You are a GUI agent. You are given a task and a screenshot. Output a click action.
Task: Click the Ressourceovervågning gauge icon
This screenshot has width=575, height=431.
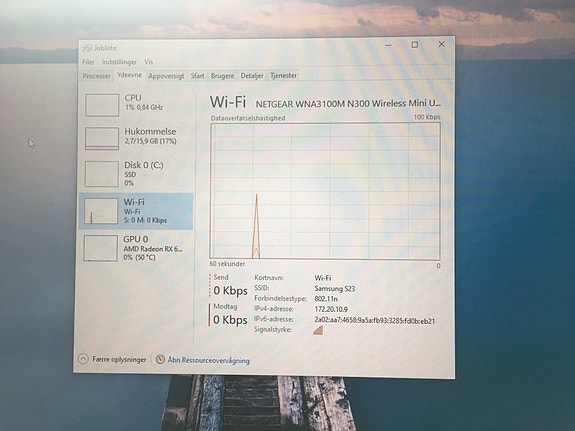point(160,359)
